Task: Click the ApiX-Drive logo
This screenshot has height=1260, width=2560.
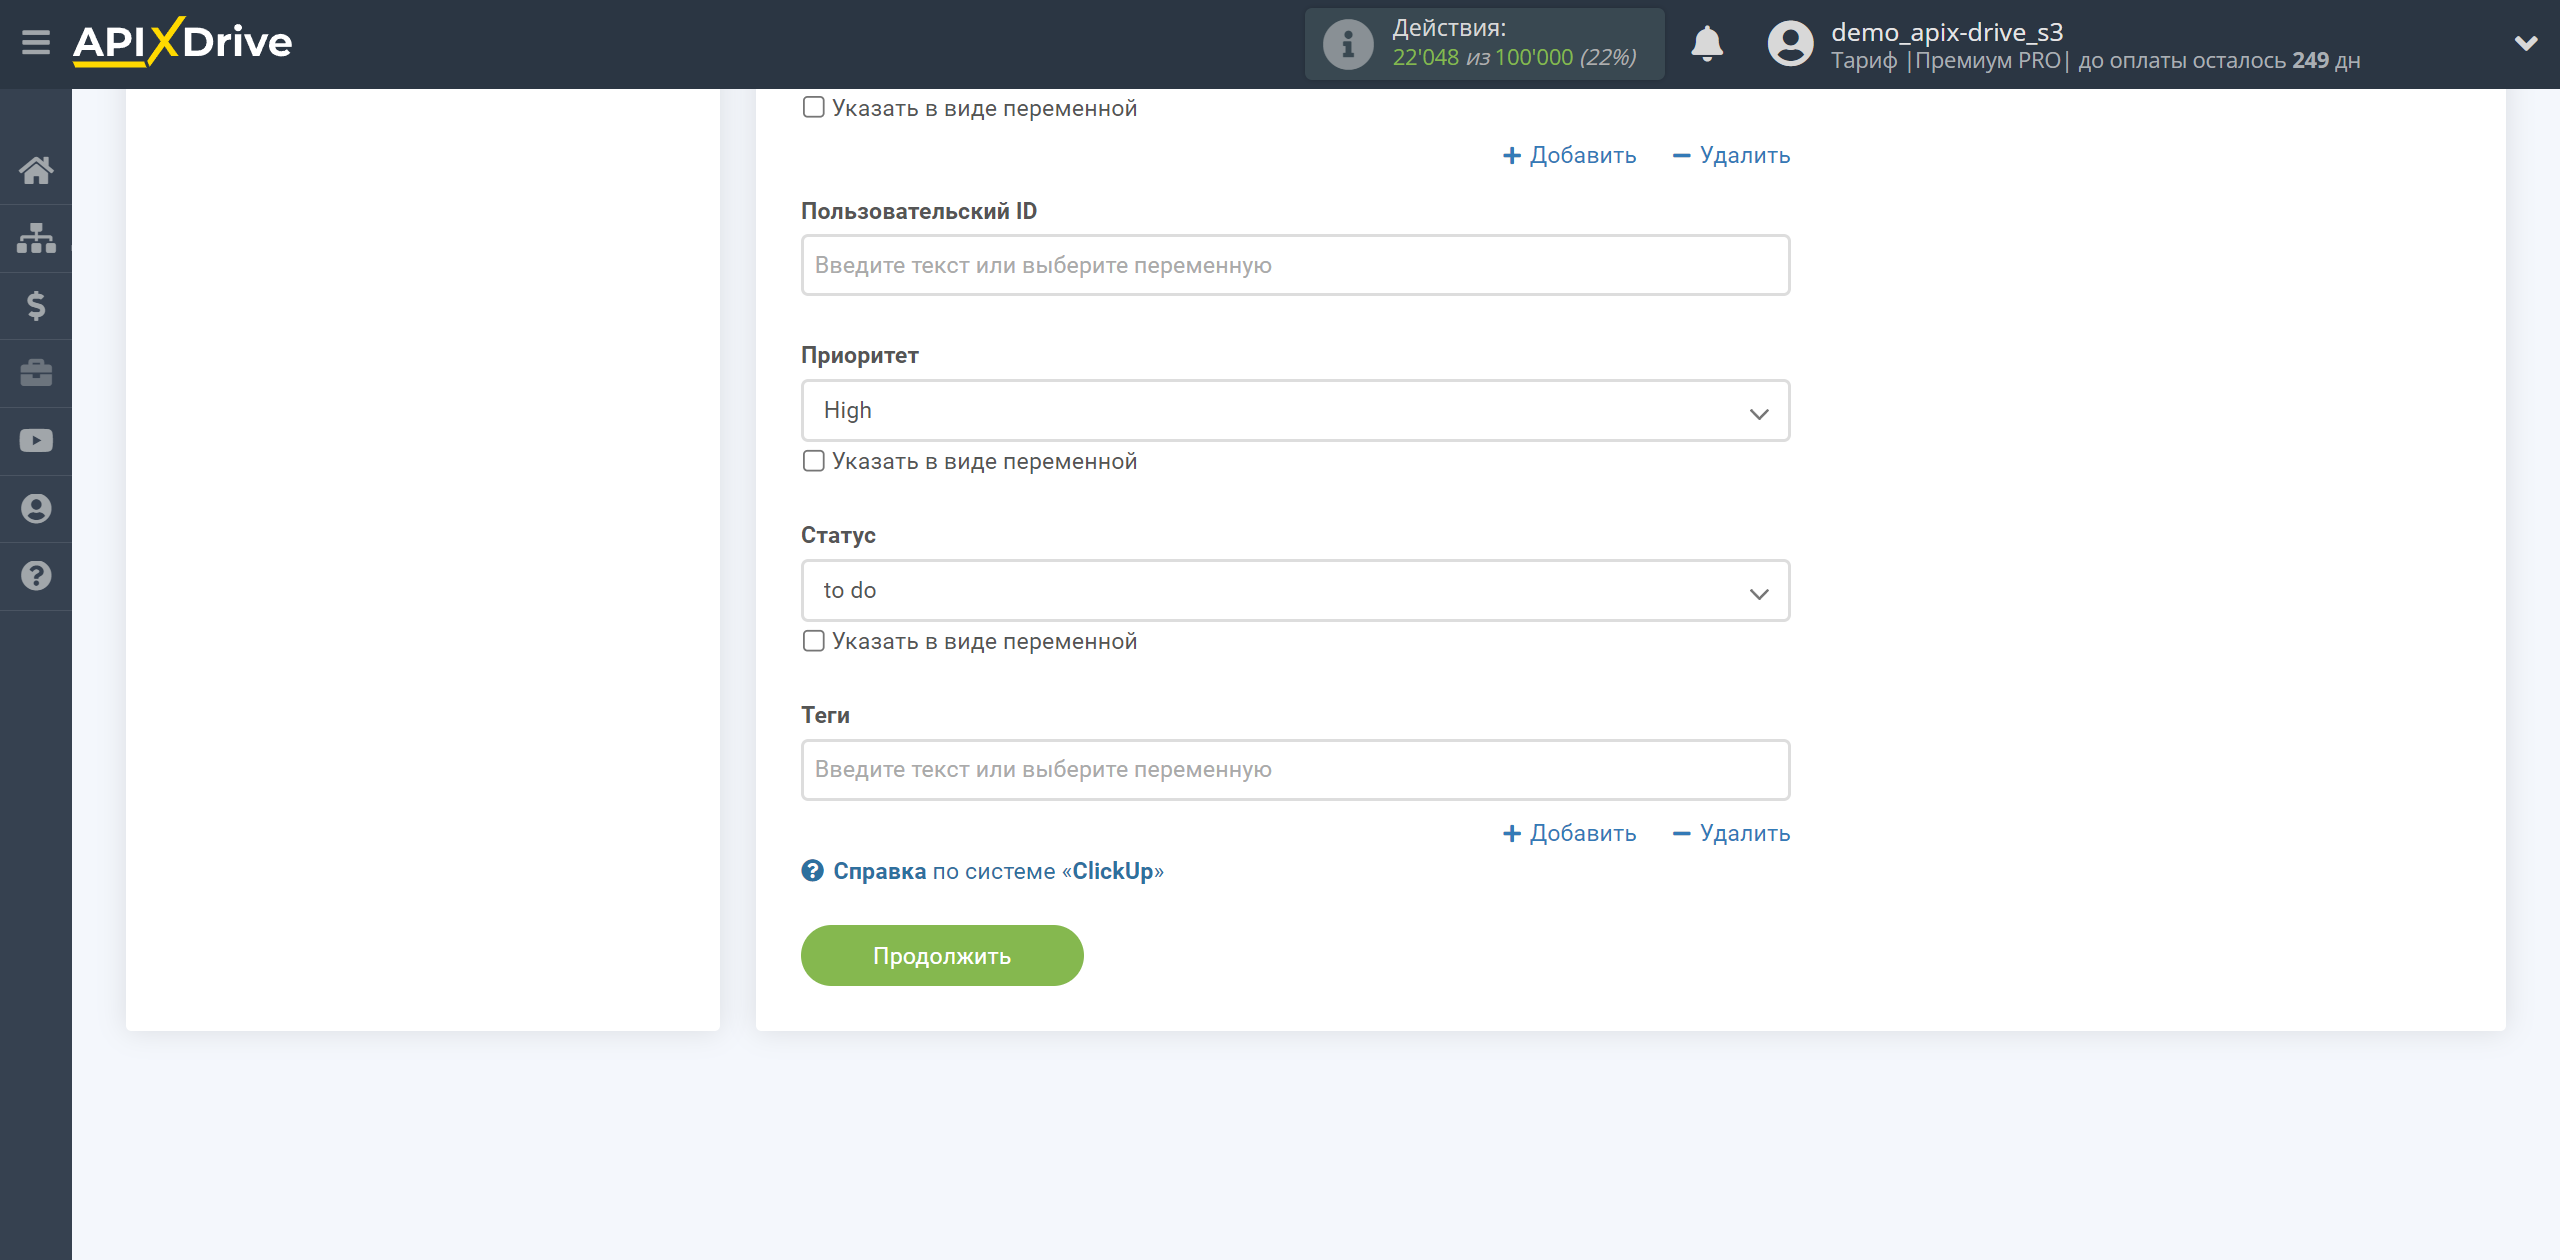Action: (x=183, y=42)
